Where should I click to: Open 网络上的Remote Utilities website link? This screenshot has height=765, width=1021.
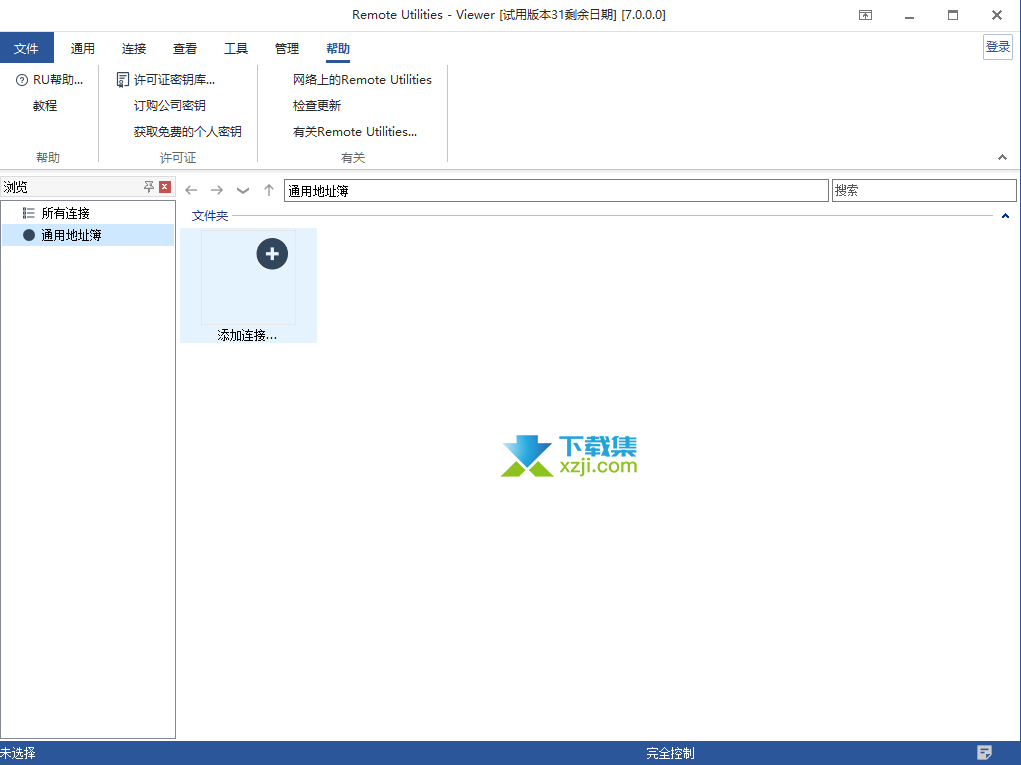(362, 79)
